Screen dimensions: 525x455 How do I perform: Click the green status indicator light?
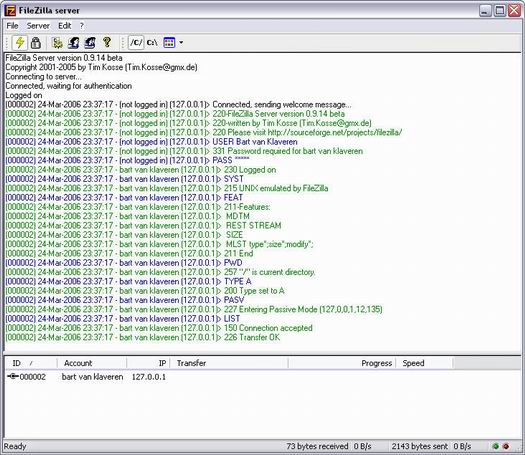click(x=496, y=446)
